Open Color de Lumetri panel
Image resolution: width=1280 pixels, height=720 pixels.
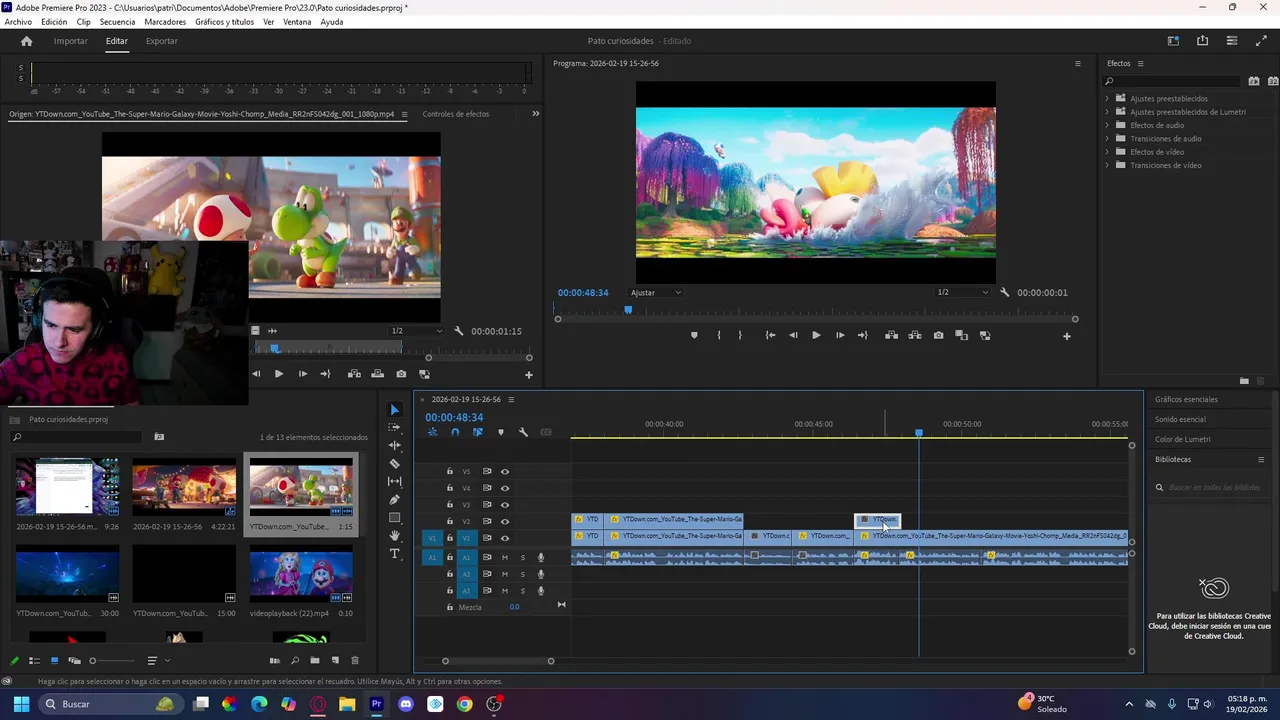[x=1182, y=439]
